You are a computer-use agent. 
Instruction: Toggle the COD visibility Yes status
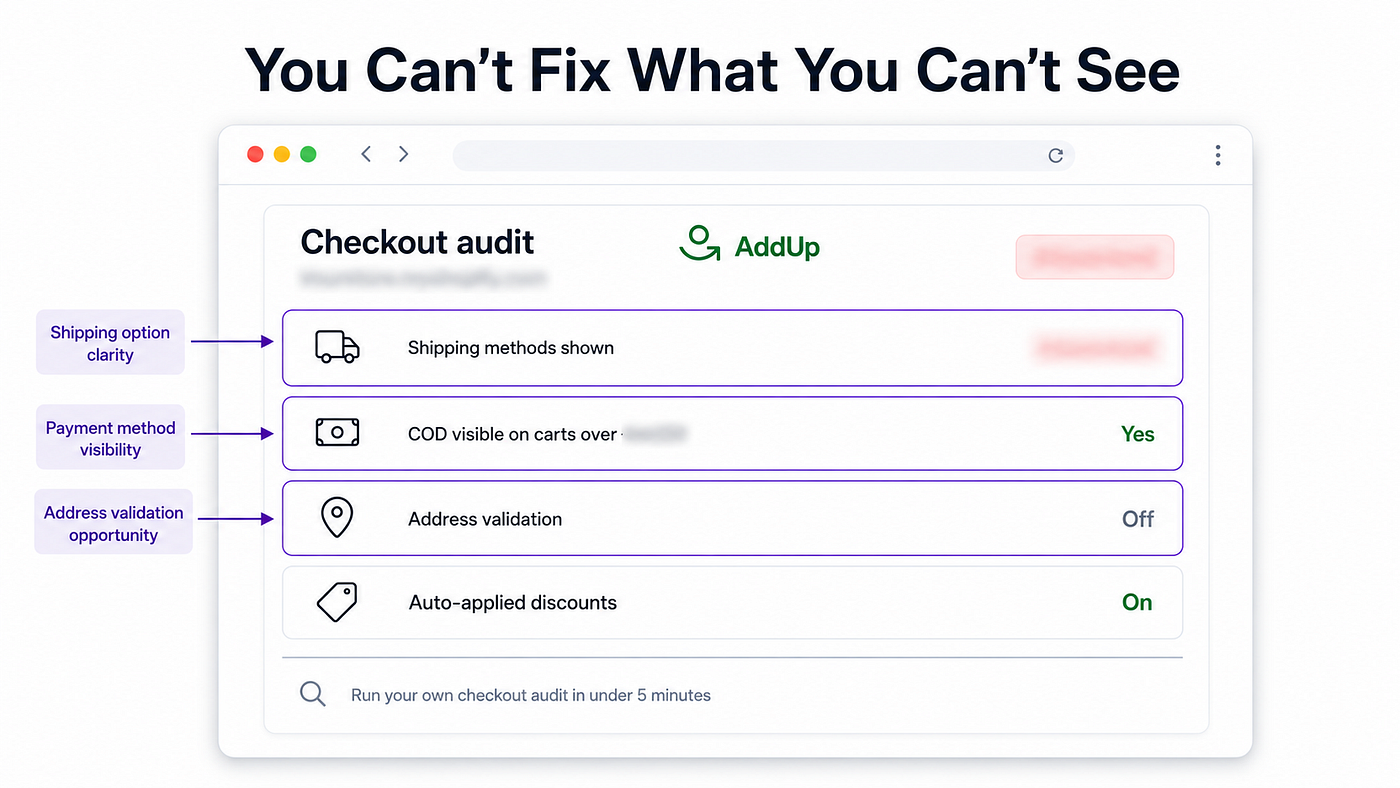[x=1138, y=434]
